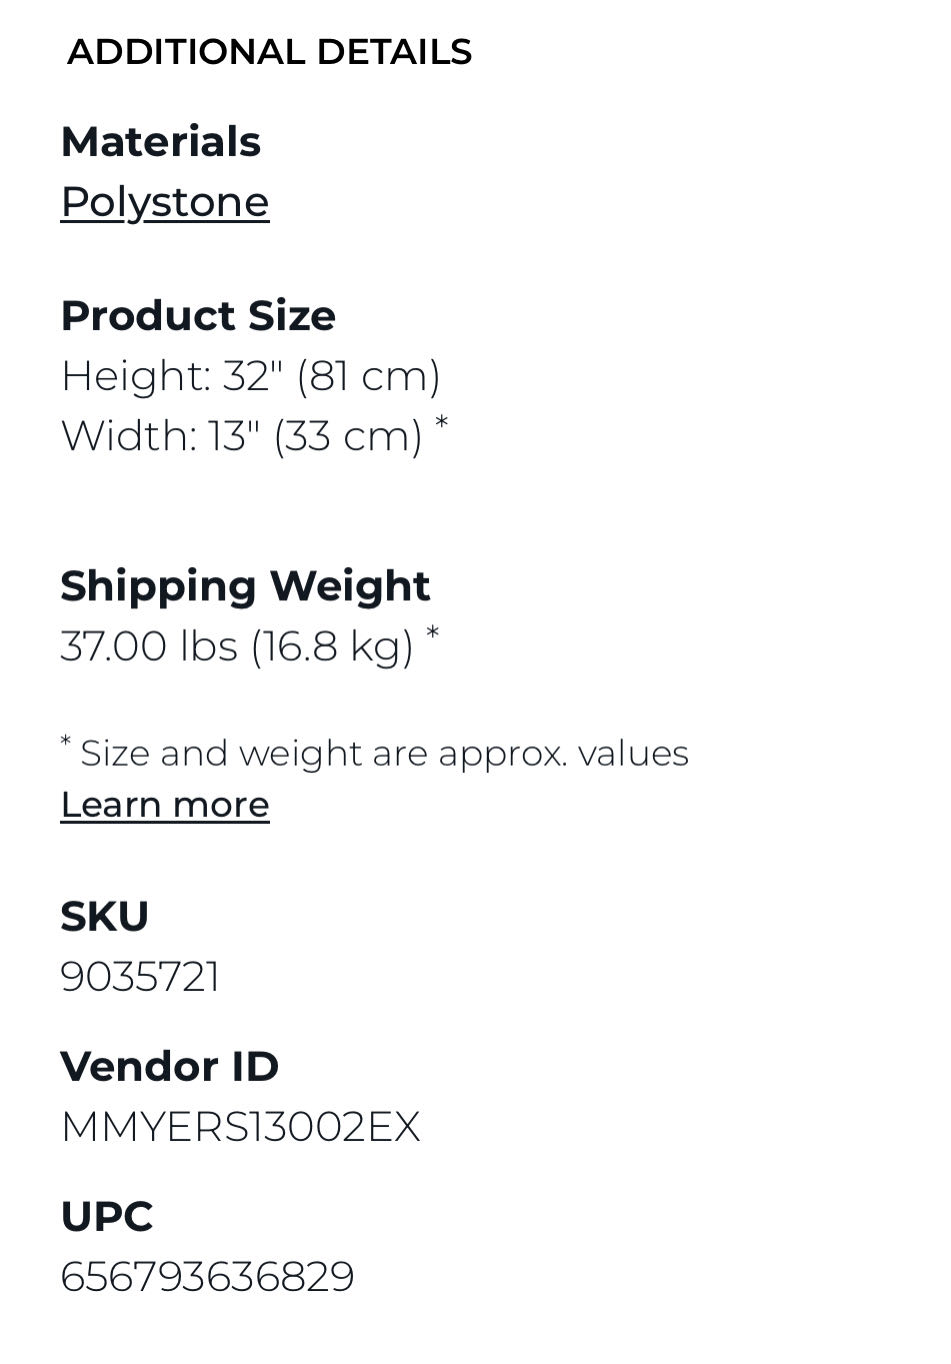Click the asterisk after the Width value
The width and height of the screenshot is (951, 1364).
441,425
